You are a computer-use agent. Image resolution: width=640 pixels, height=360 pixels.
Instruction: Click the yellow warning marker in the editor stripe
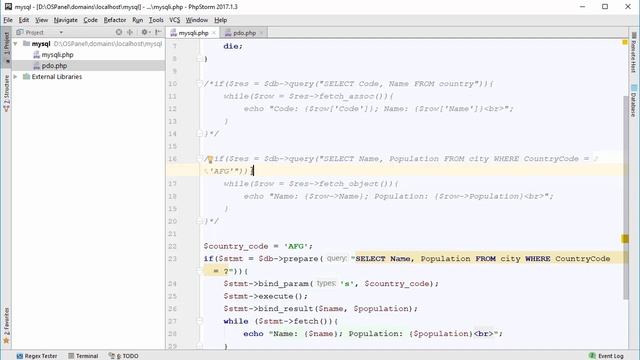625,239
